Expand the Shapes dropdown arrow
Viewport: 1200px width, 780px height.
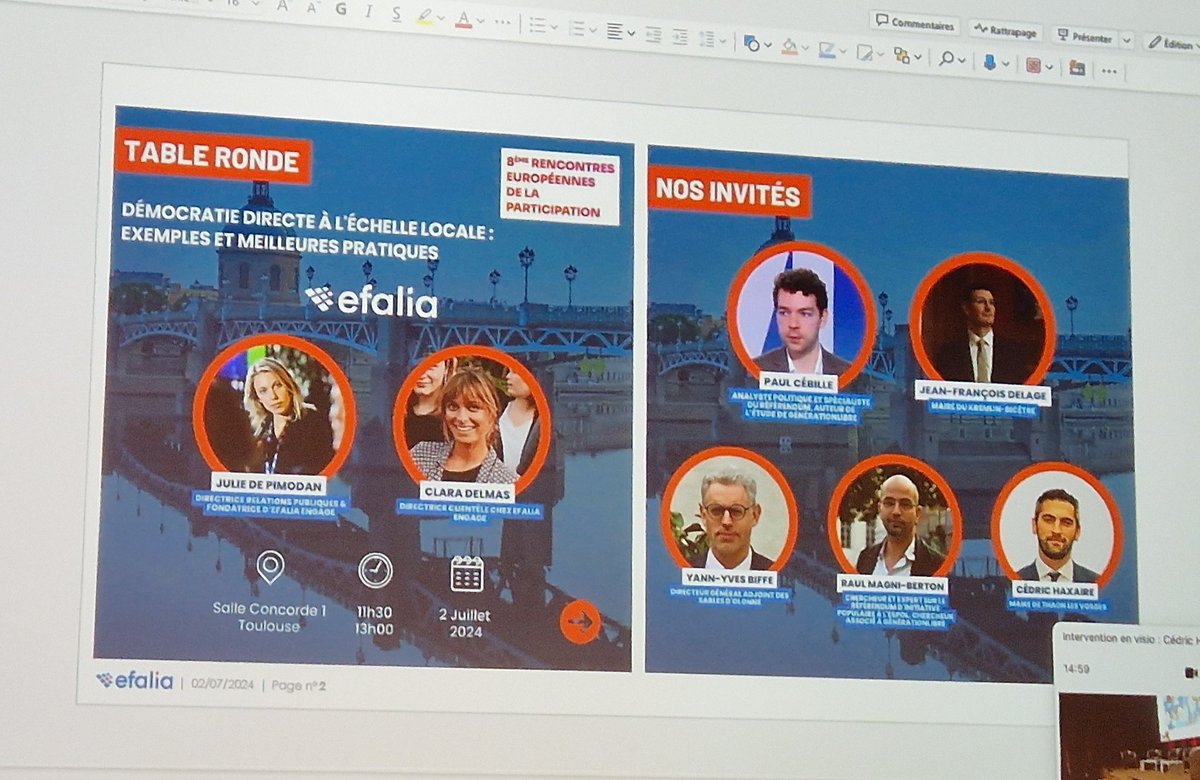(767, 44)
